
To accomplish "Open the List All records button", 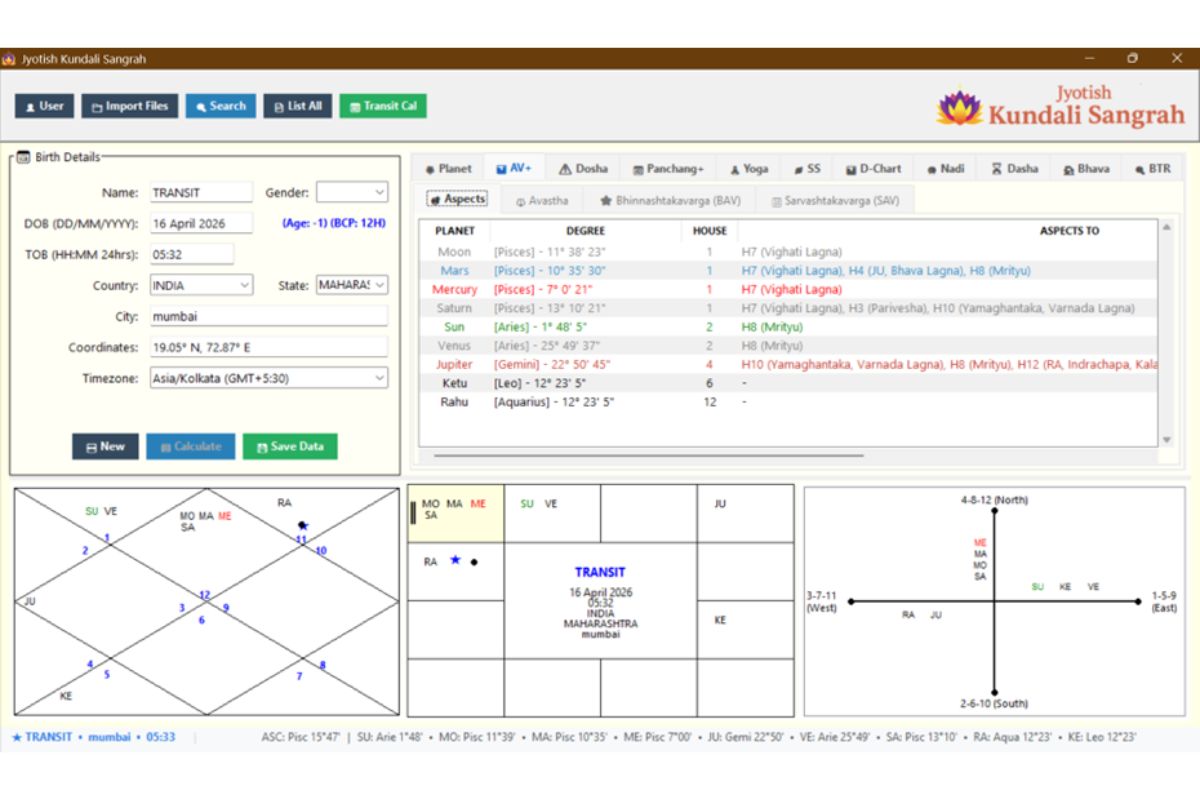I will point(298,106).
